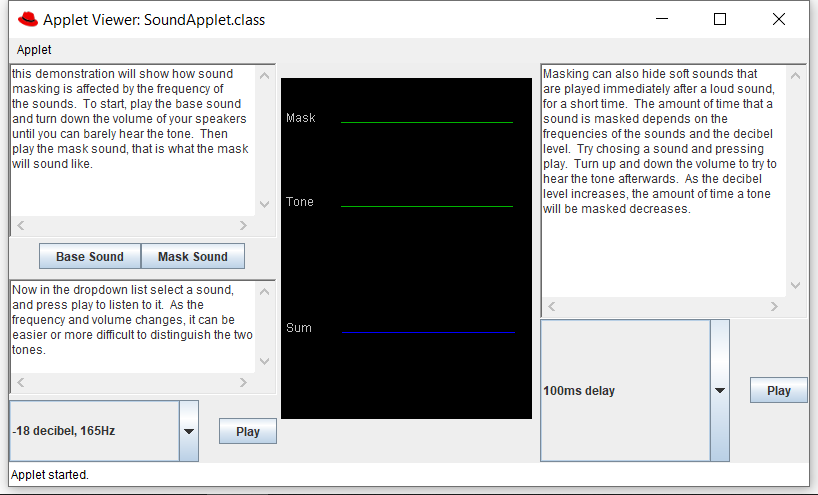Click the Base Sound button
The width and height of the screenshot is (818, 495).
90,257
